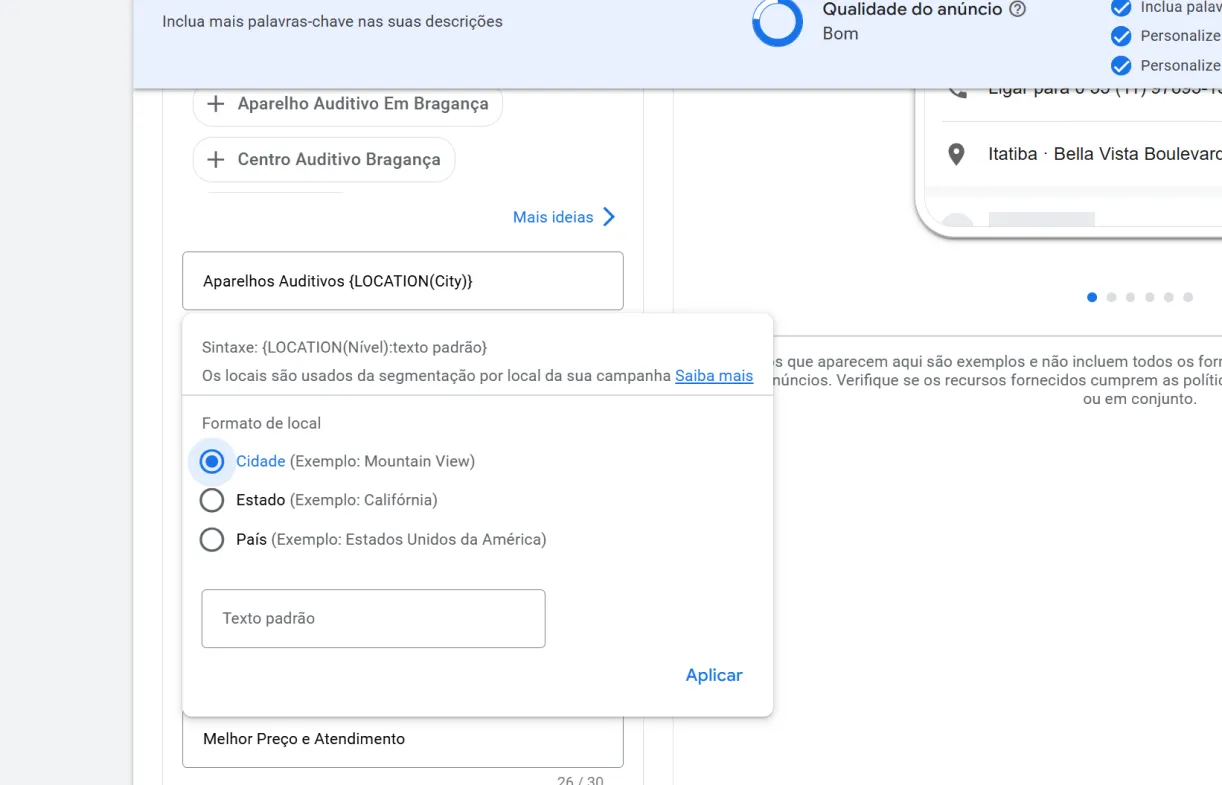
Task: Click the checkmark beside the first Personalize item
Action: 1121,36
